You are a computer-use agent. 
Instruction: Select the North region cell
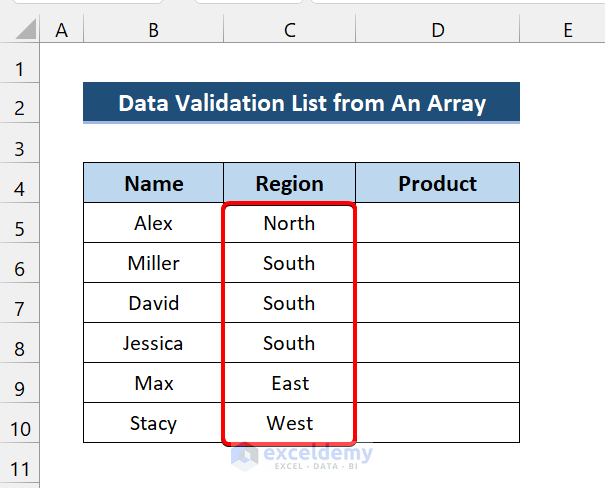click(x=289, y=223)
